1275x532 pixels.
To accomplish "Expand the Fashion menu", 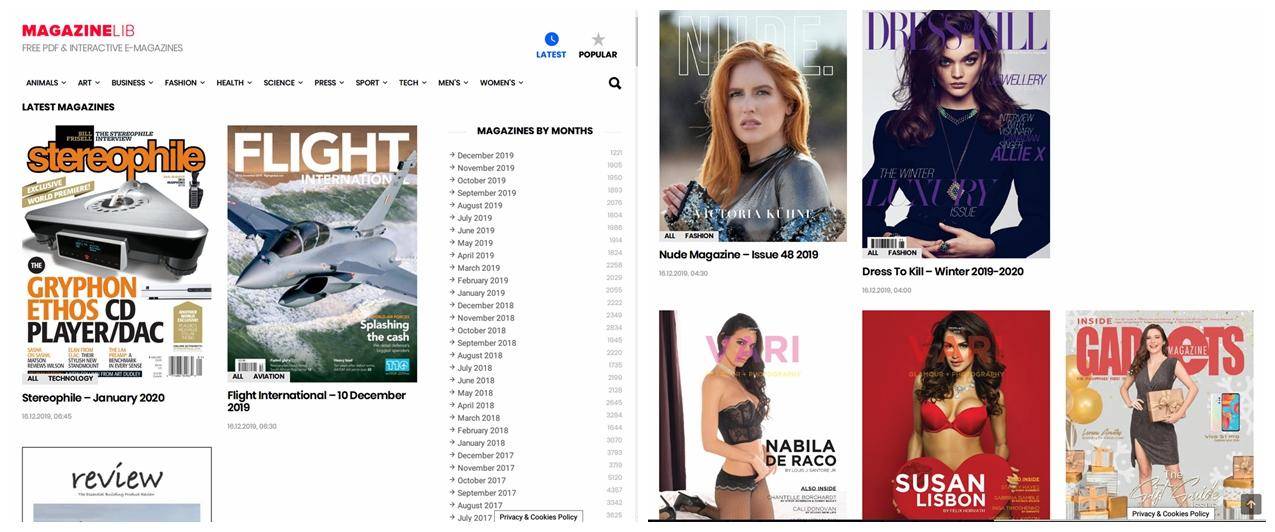I will tap(185, 83).
